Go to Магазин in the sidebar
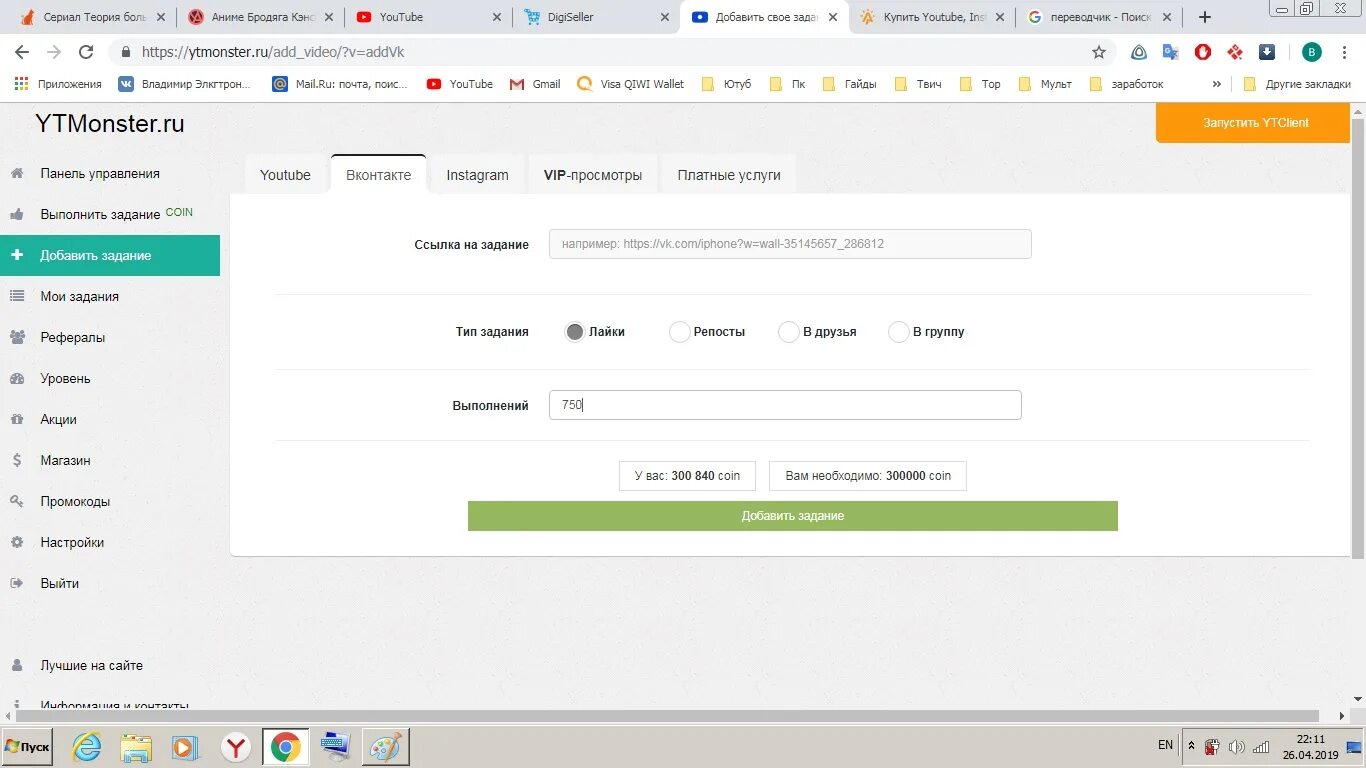 click(66, 460)
